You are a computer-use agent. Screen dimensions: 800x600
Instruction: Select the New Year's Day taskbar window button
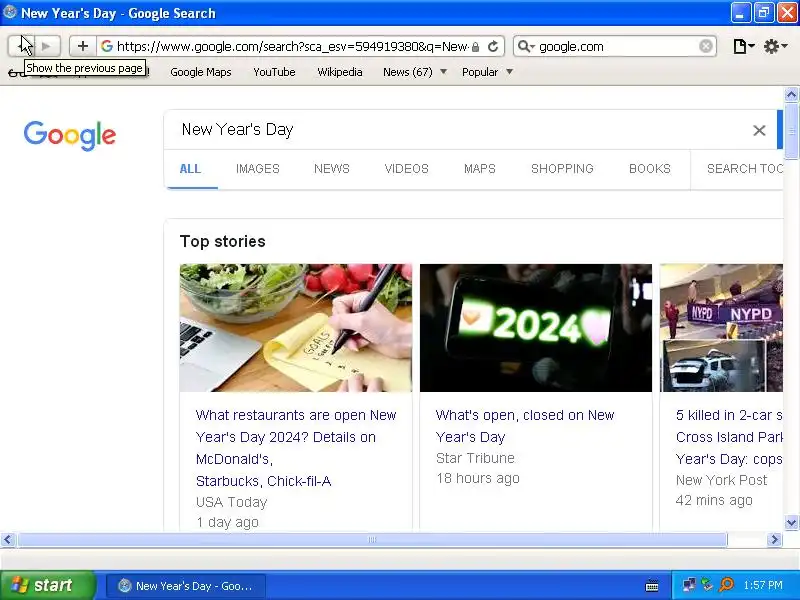point(186,586)
